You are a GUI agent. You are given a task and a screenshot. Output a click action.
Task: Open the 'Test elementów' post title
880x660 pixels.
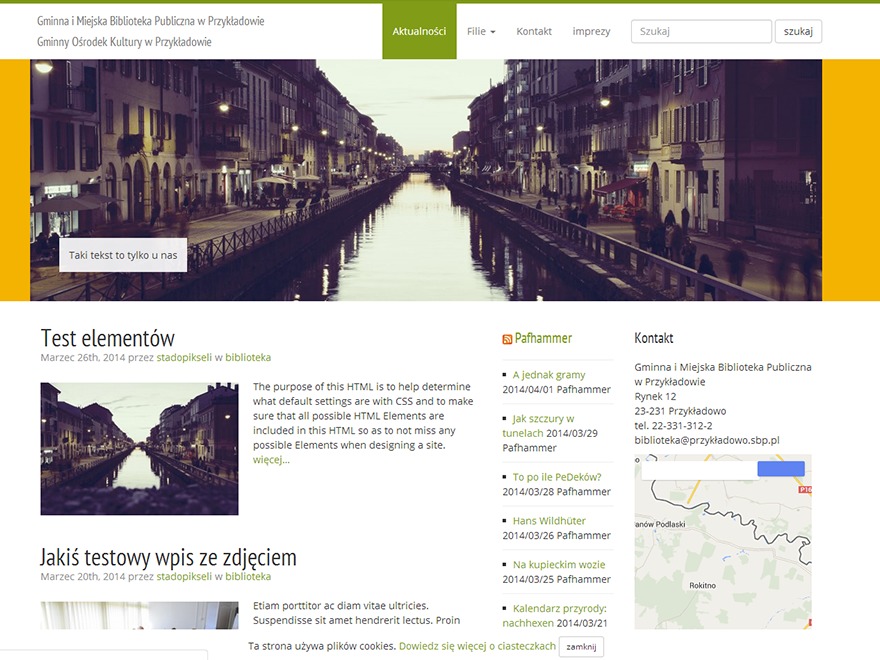click(x=108, y=338)
